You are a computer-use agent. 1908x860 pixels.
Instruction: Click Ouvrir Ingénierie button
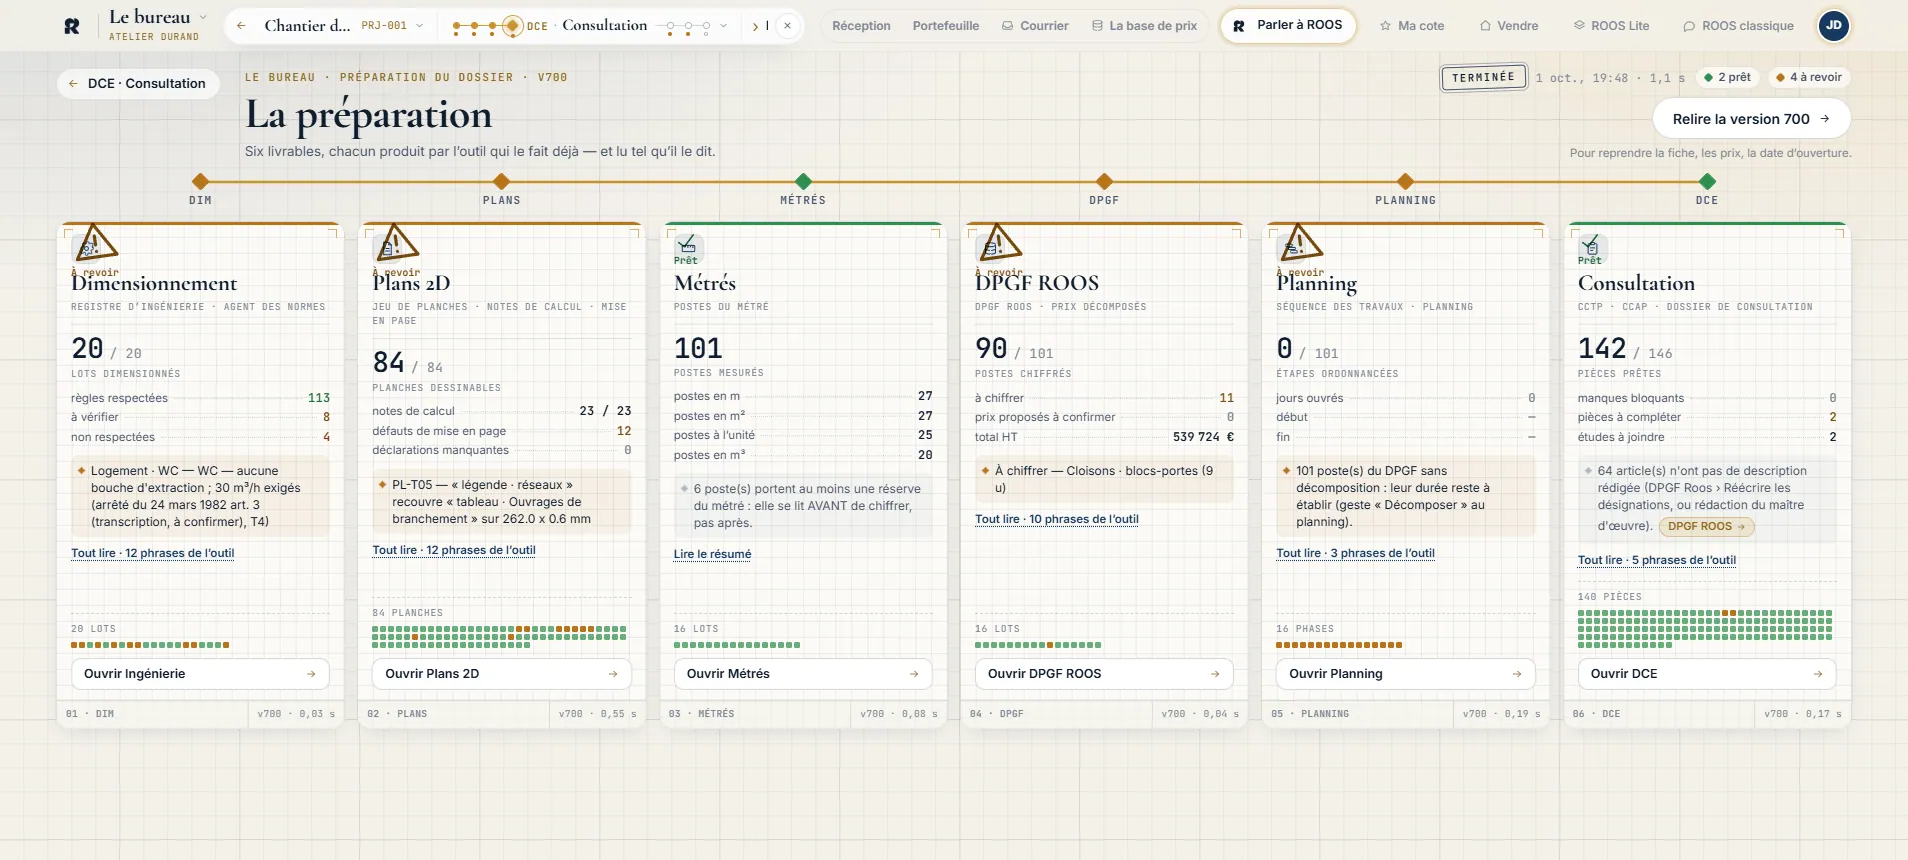coord(200,674)
